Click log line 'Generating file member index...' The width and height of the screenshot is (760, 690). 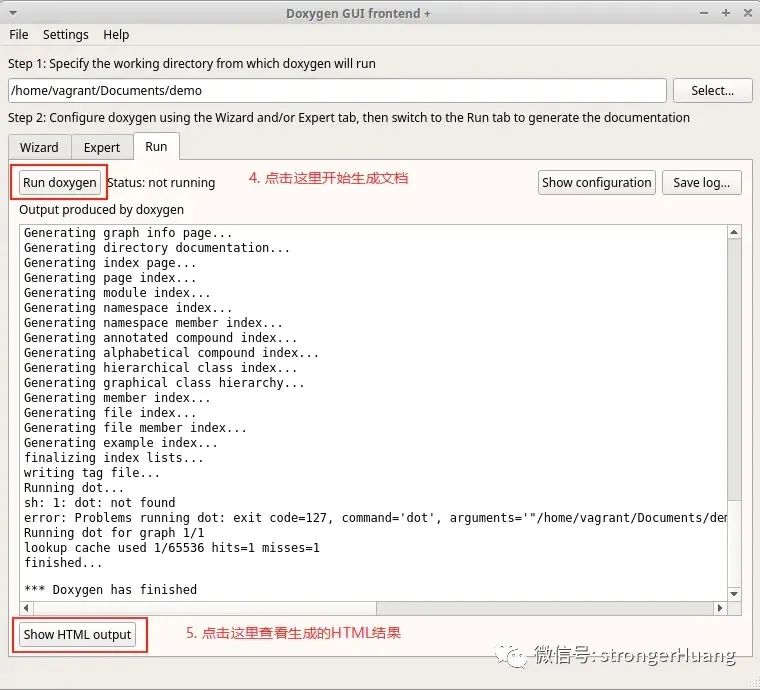pos(135,428)
